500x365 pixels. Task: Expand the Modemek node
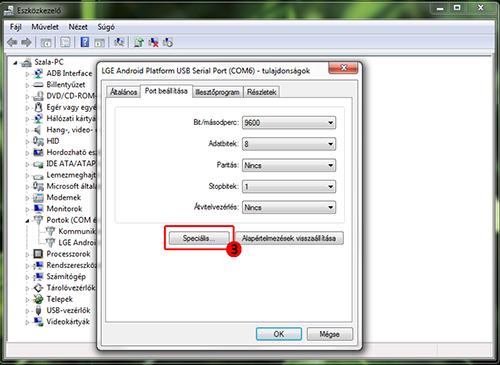click(27, 198)
